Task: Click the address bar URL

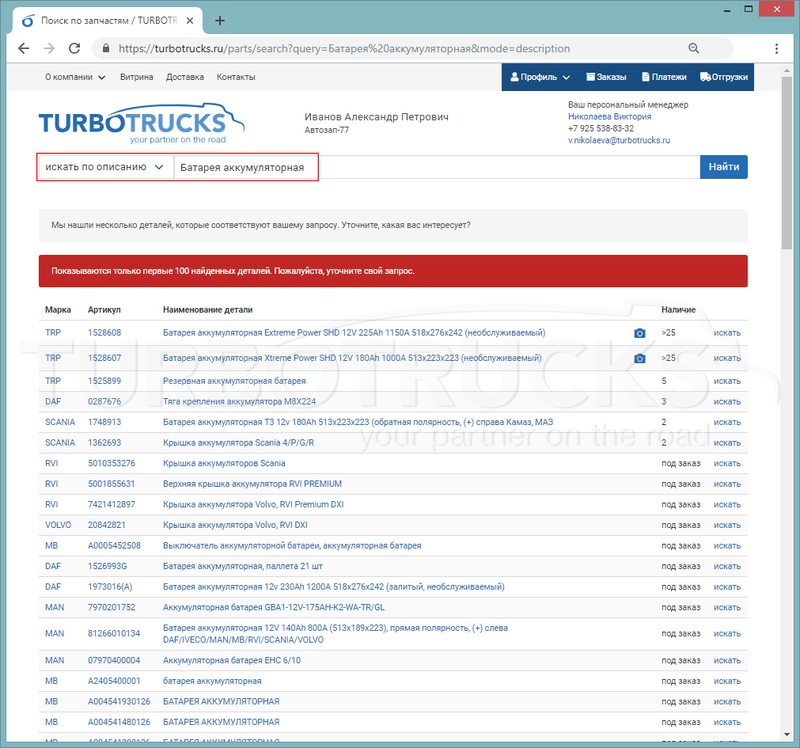Action: [x=344, y=48]
